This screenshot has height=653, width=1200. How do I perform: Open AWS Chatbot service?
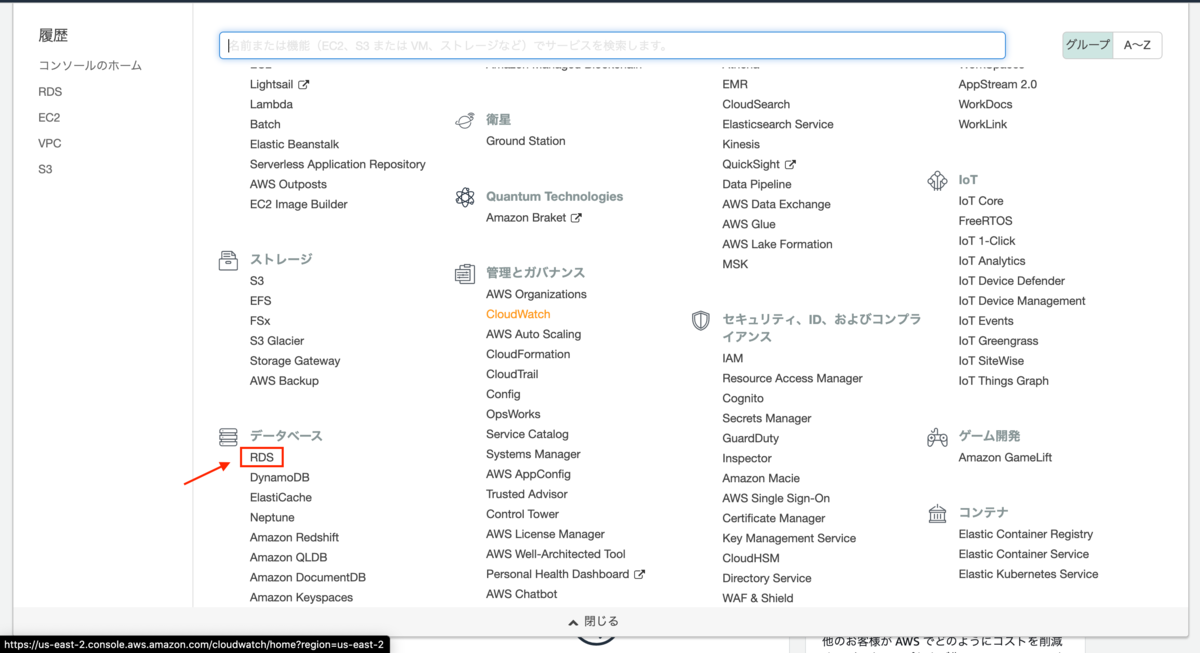pyautogui.click(x=522, y=594)
